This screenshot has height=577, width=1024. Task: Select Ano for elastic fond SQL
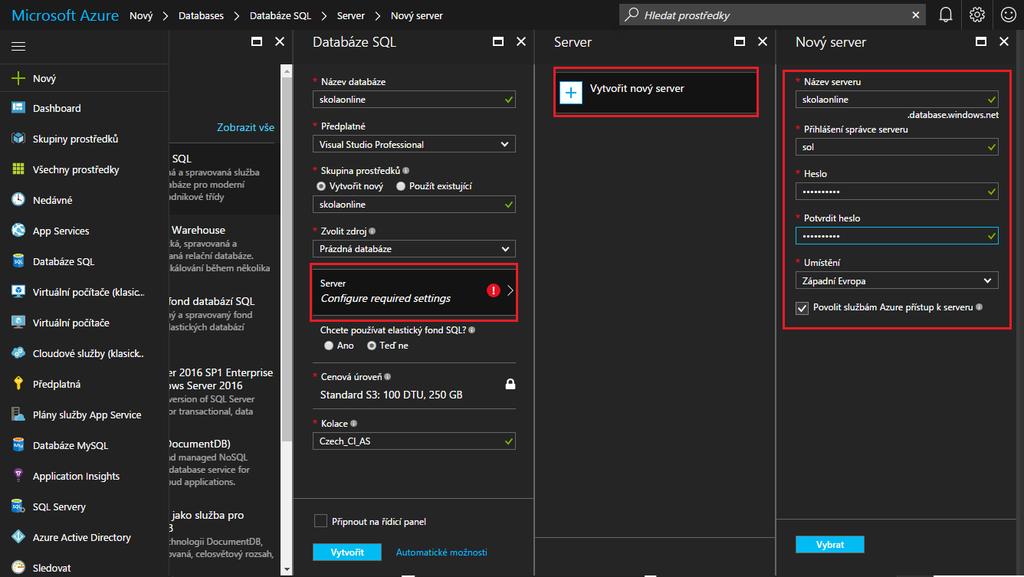[x=328, y=345]
